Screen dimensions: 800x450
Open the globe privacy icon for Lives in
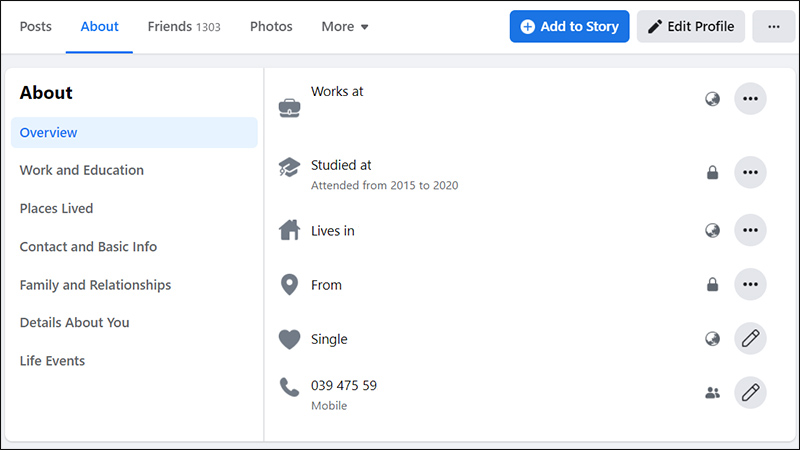[x=712, y=230]
